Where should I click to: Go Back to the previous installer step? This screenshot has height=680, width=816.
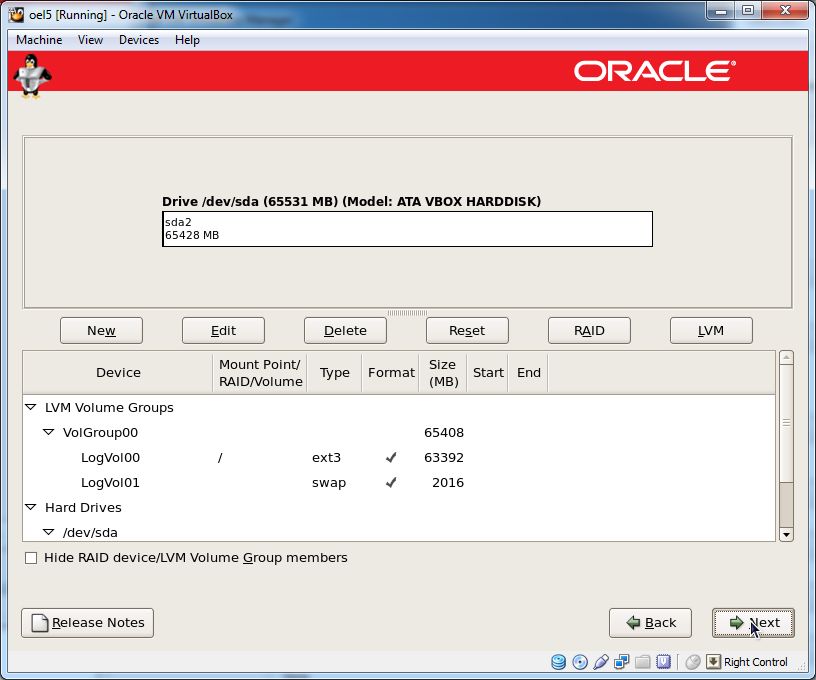(651, 623)
